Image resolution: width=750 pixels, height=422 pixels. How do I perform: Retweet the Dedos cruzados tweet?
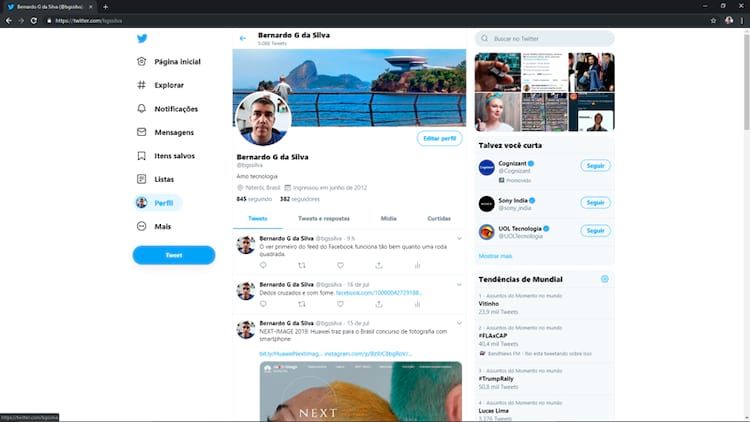pyautogui.click(x=302, y=304)
